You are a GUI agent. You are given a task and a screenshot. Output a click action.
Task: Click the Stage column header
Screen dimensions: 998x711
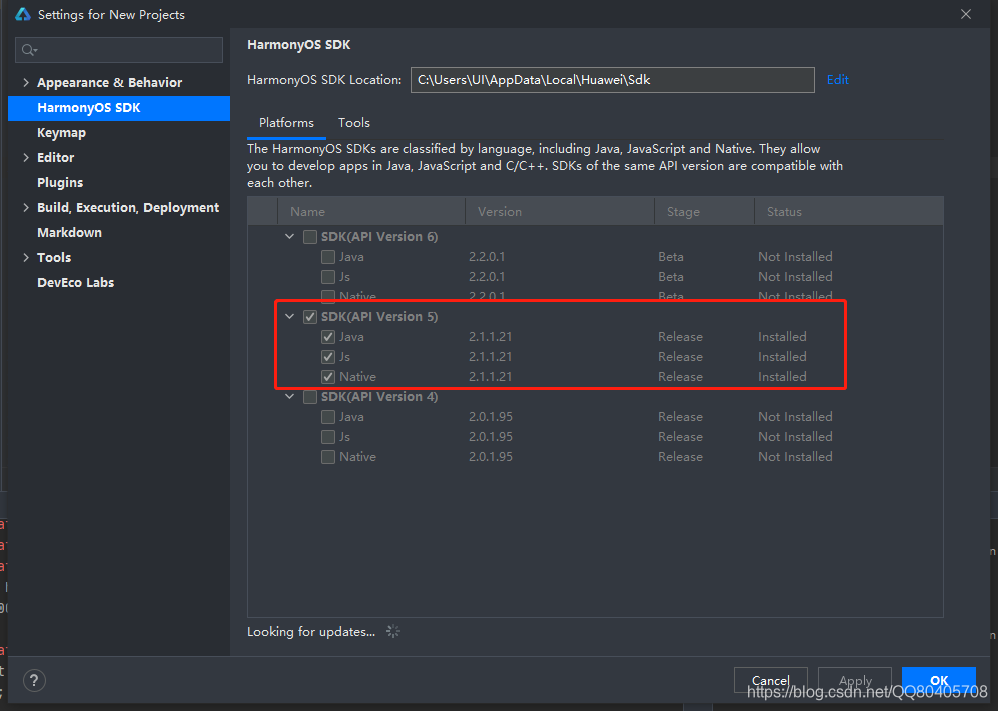(705, 211)
